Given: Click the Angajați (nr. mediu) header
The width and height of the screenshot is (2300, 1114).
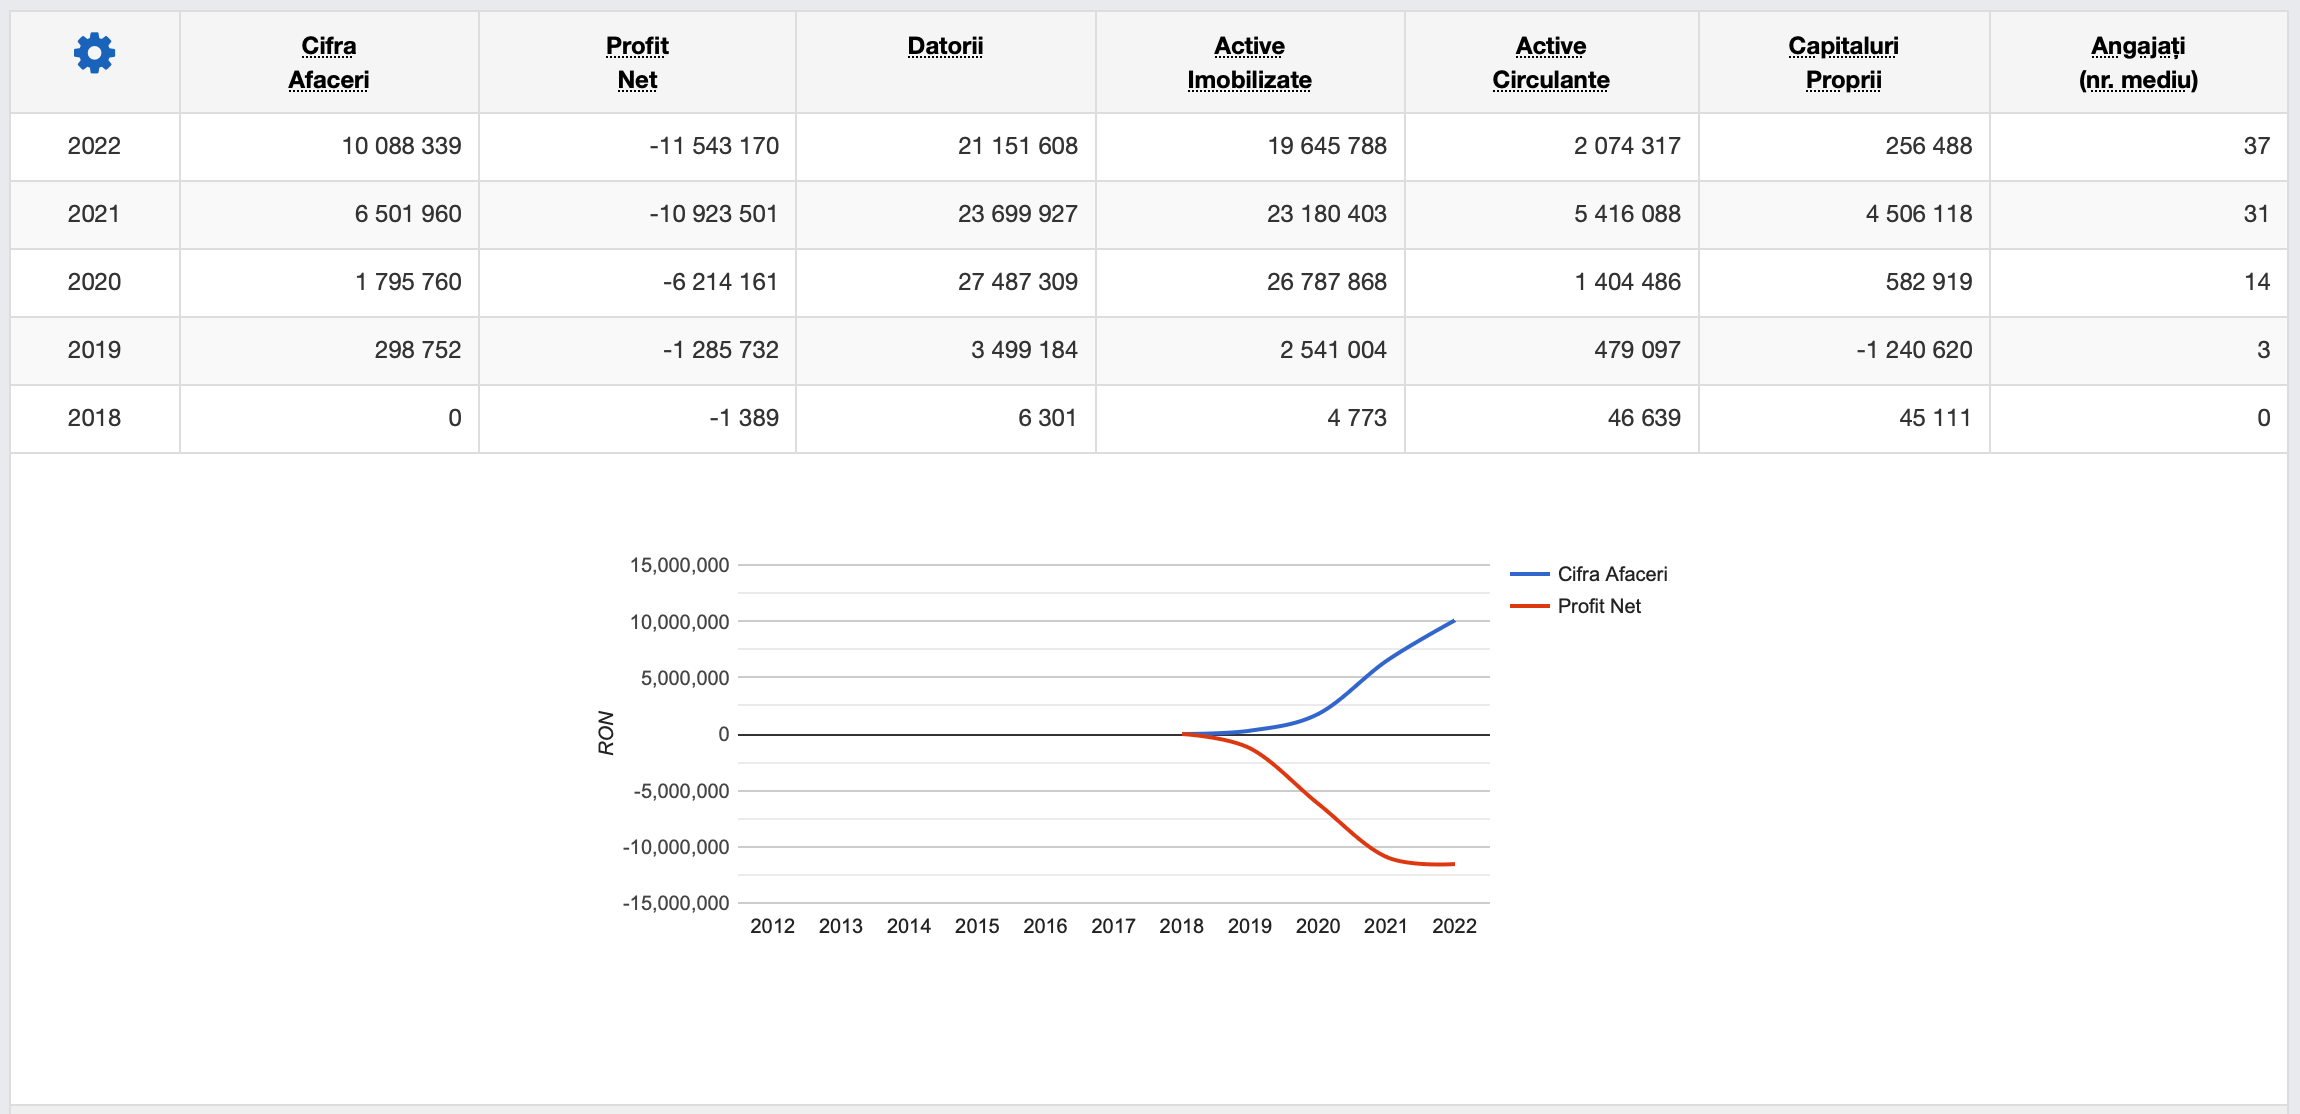Looking at the screenshot, I should [2138, 62].
